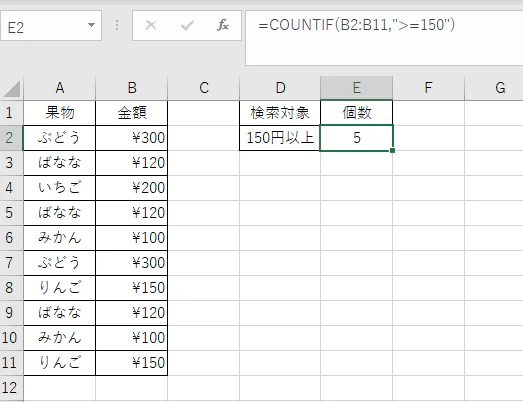
Task: Click cell B1 containing 金額
Action: pos(132,113)
